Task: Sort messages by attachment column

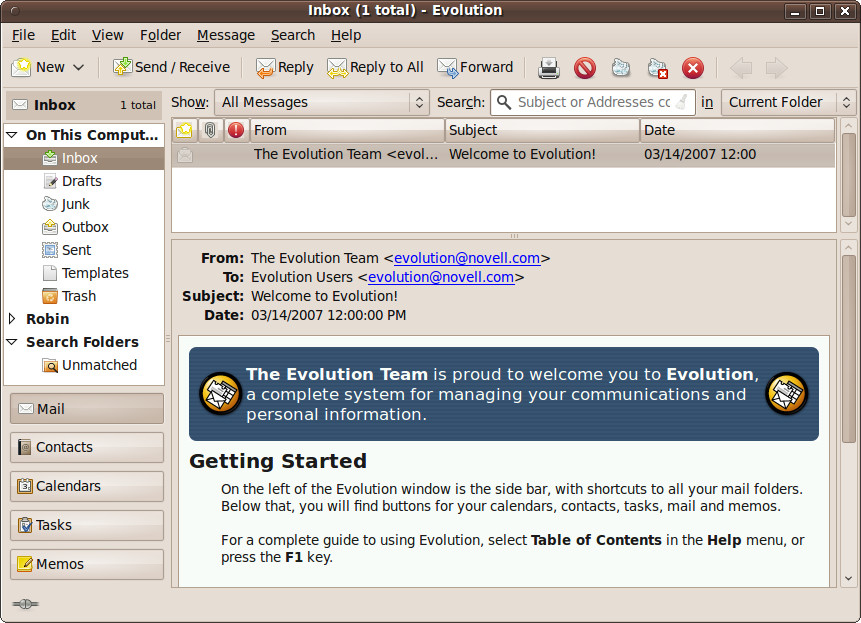Action: coord(211,130)
